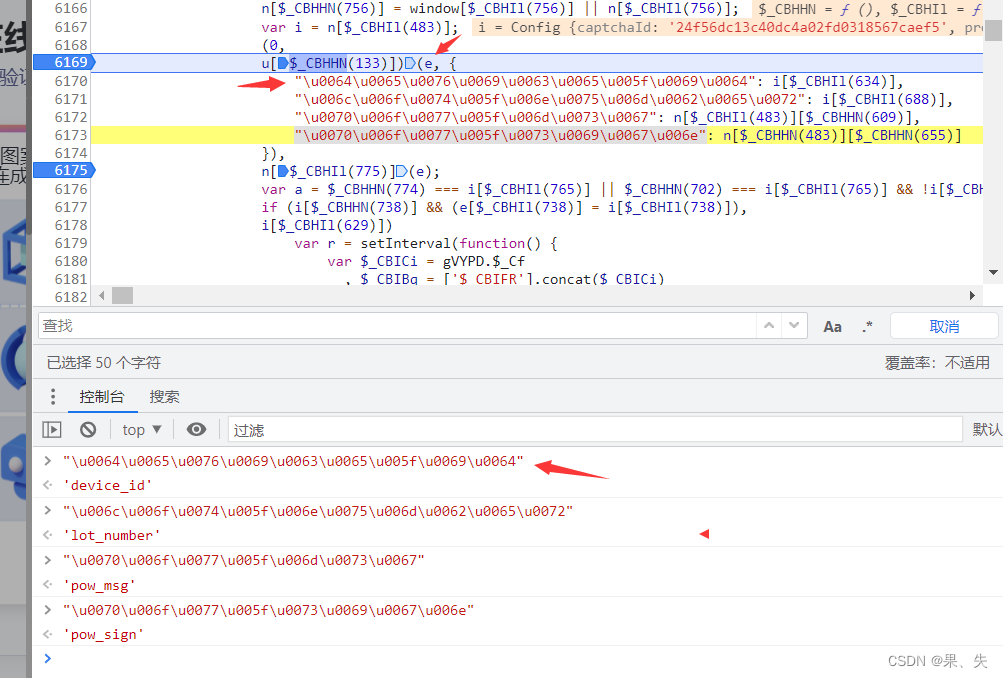Viewport: 1003px width, 678px height.
Task: Click setInterval on line 6179
Action: click(407, 243)
